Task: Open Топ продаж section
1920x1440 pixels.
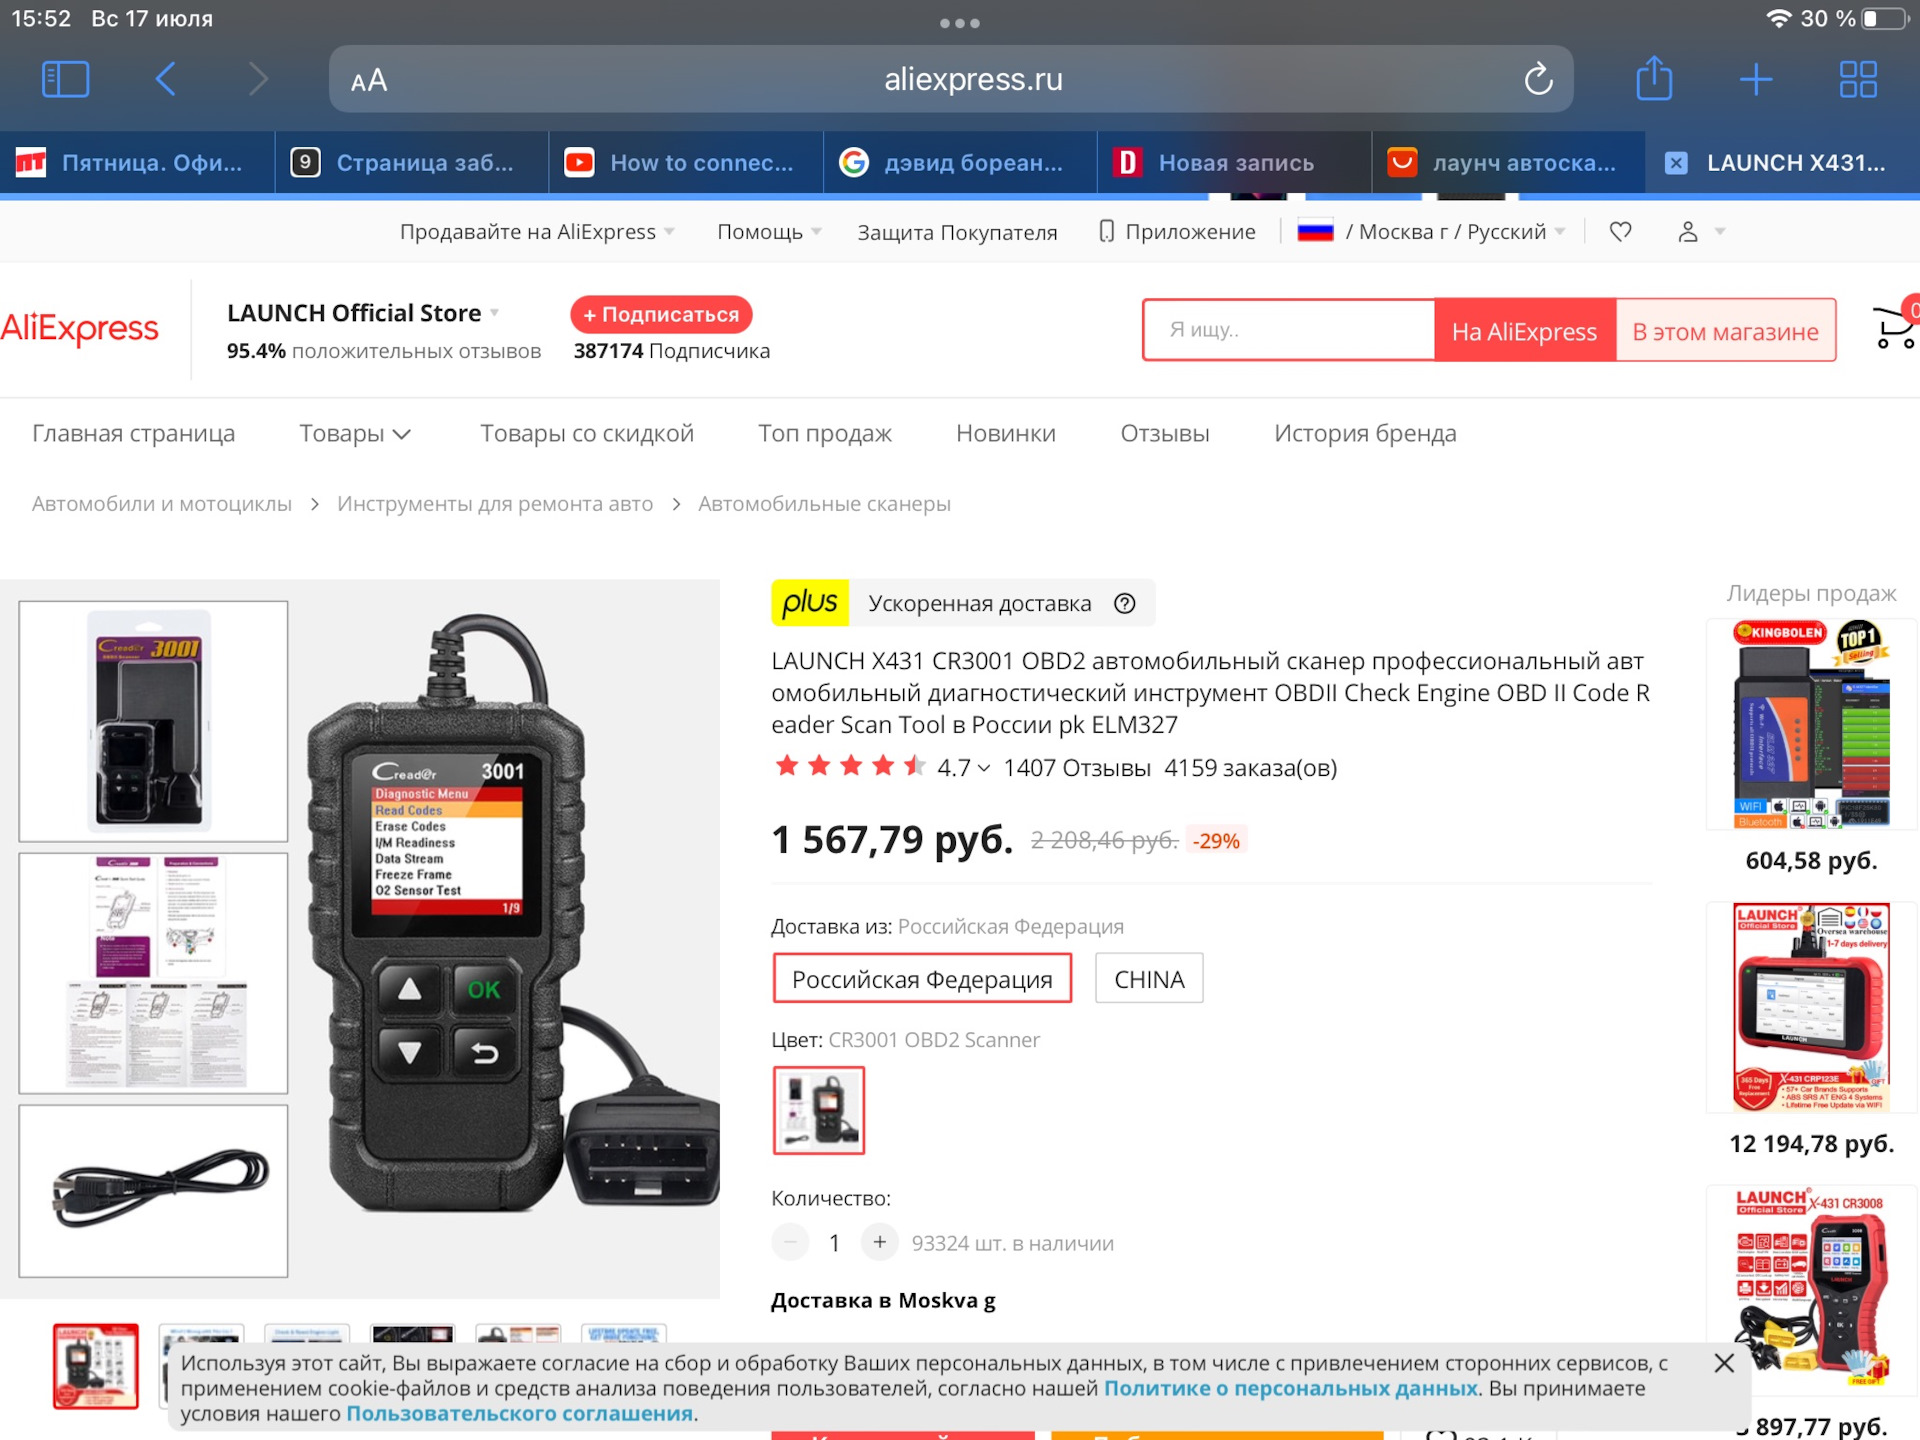Action: pyautogui.click(x=824, y=433)
